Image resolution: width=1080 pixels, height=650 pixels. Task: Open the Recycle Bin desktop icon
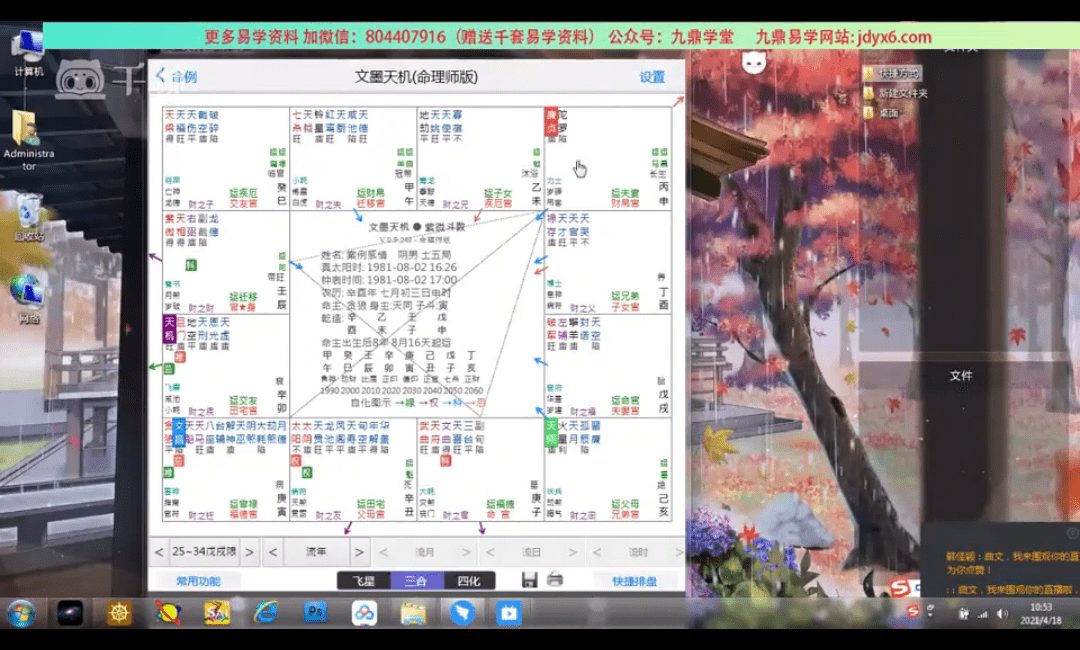tap(29, 215)
